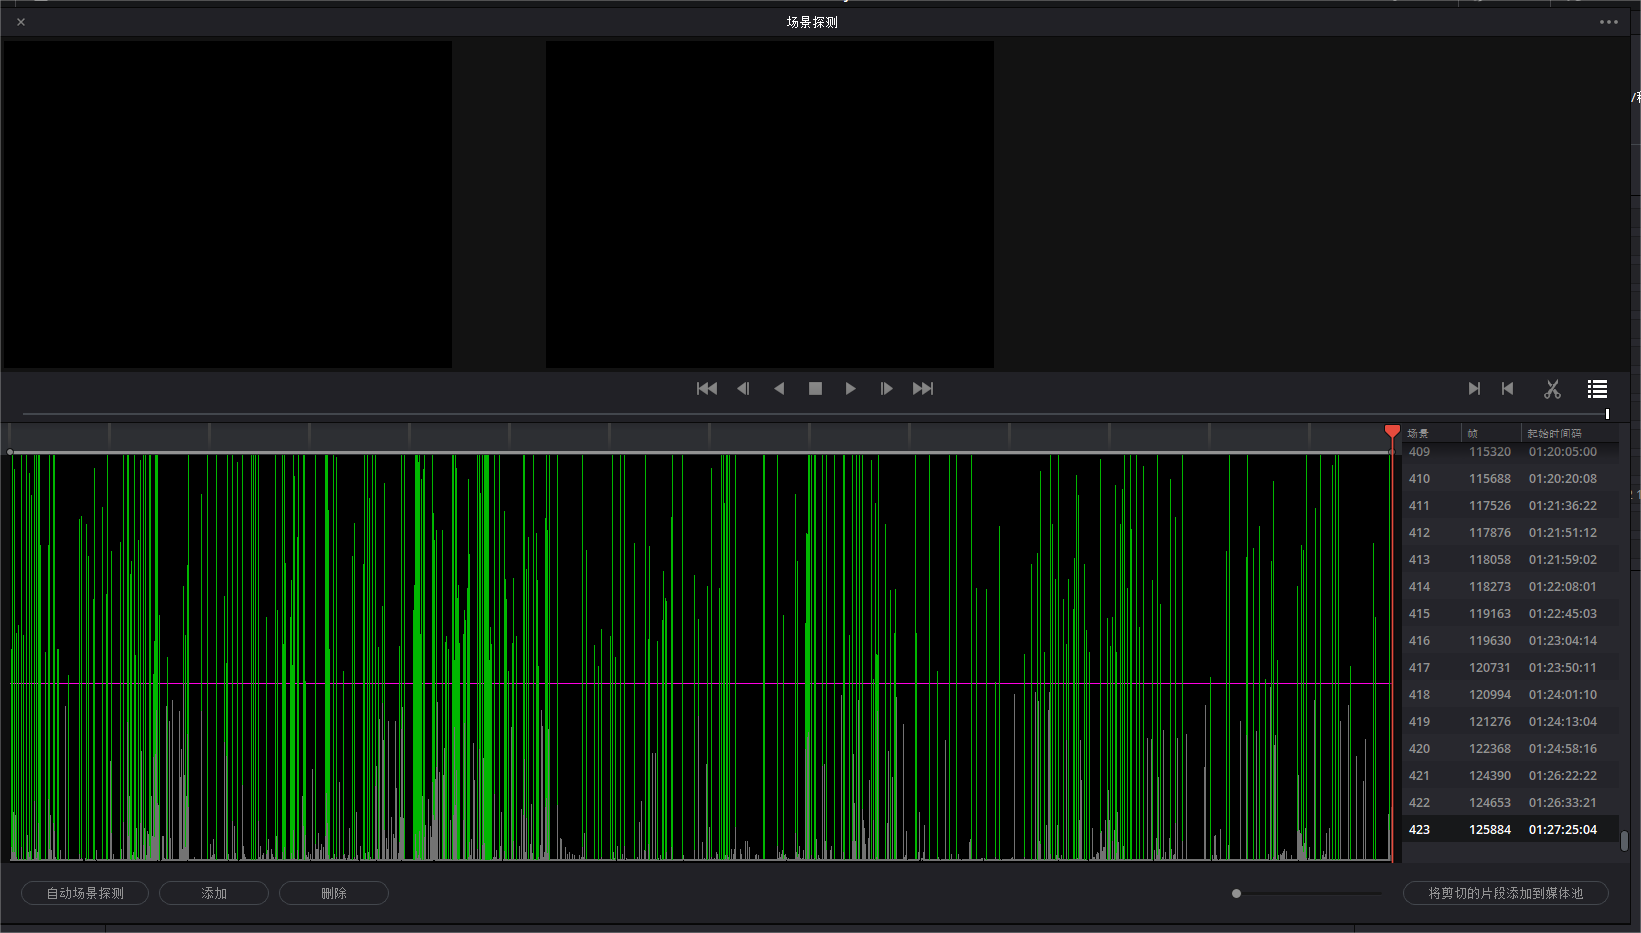Close the 场景探测 window
This screenshot has width=1641, height=933.
[x=21, y=22]
